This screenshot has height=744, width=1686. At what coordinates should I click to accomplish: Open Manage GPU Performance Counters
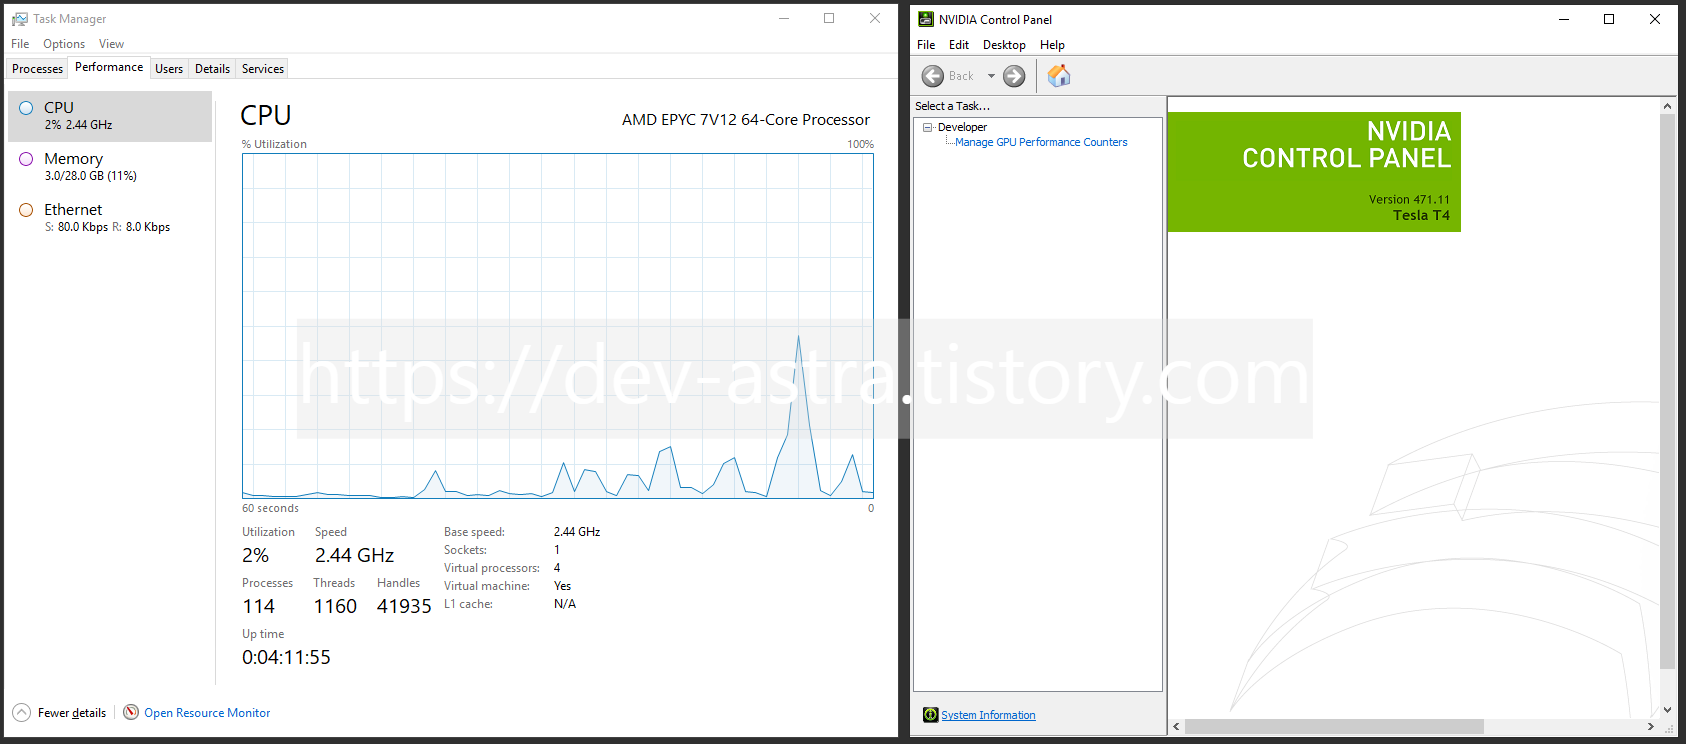tap(1041, 142)
